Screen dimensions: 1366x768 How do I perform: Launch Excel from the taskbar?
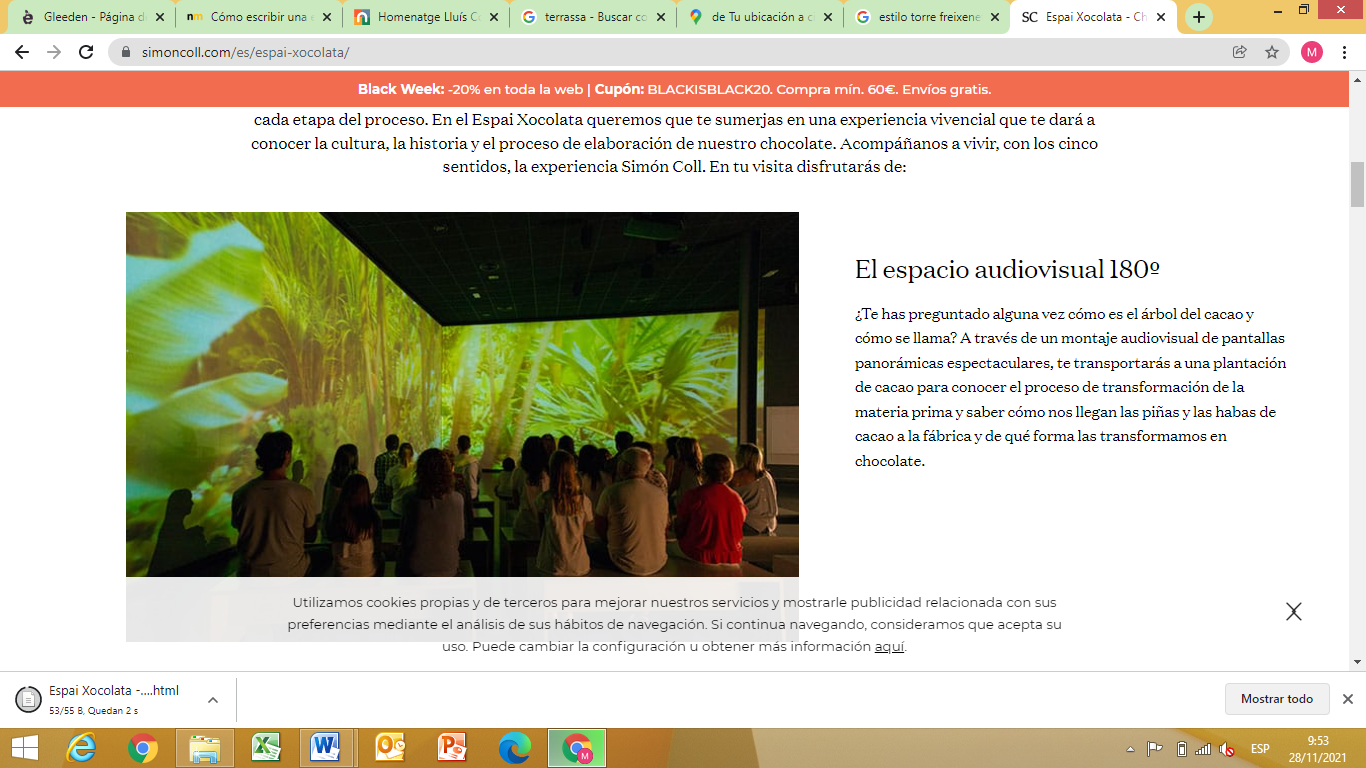(x=265, y=748)
